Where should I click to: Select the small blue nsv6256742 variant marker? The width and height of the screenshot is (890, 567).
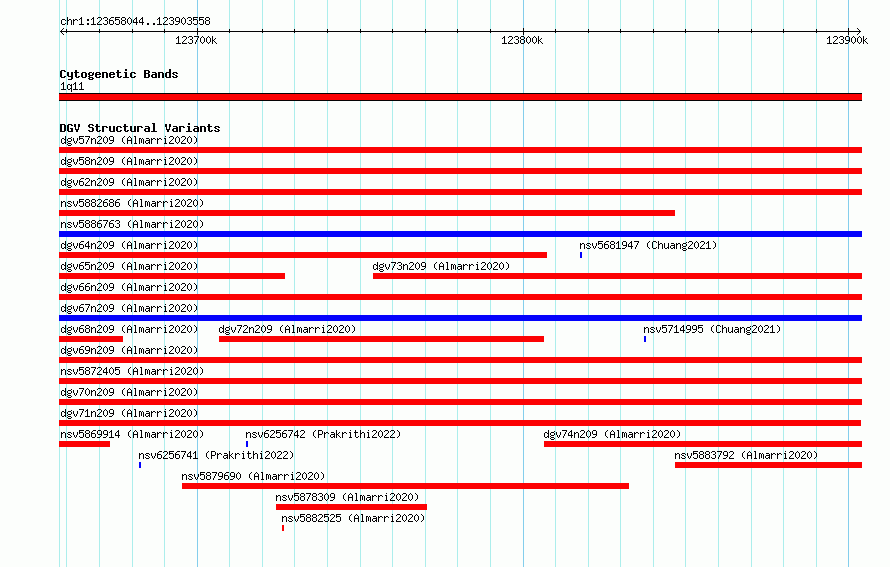[247, 444]
